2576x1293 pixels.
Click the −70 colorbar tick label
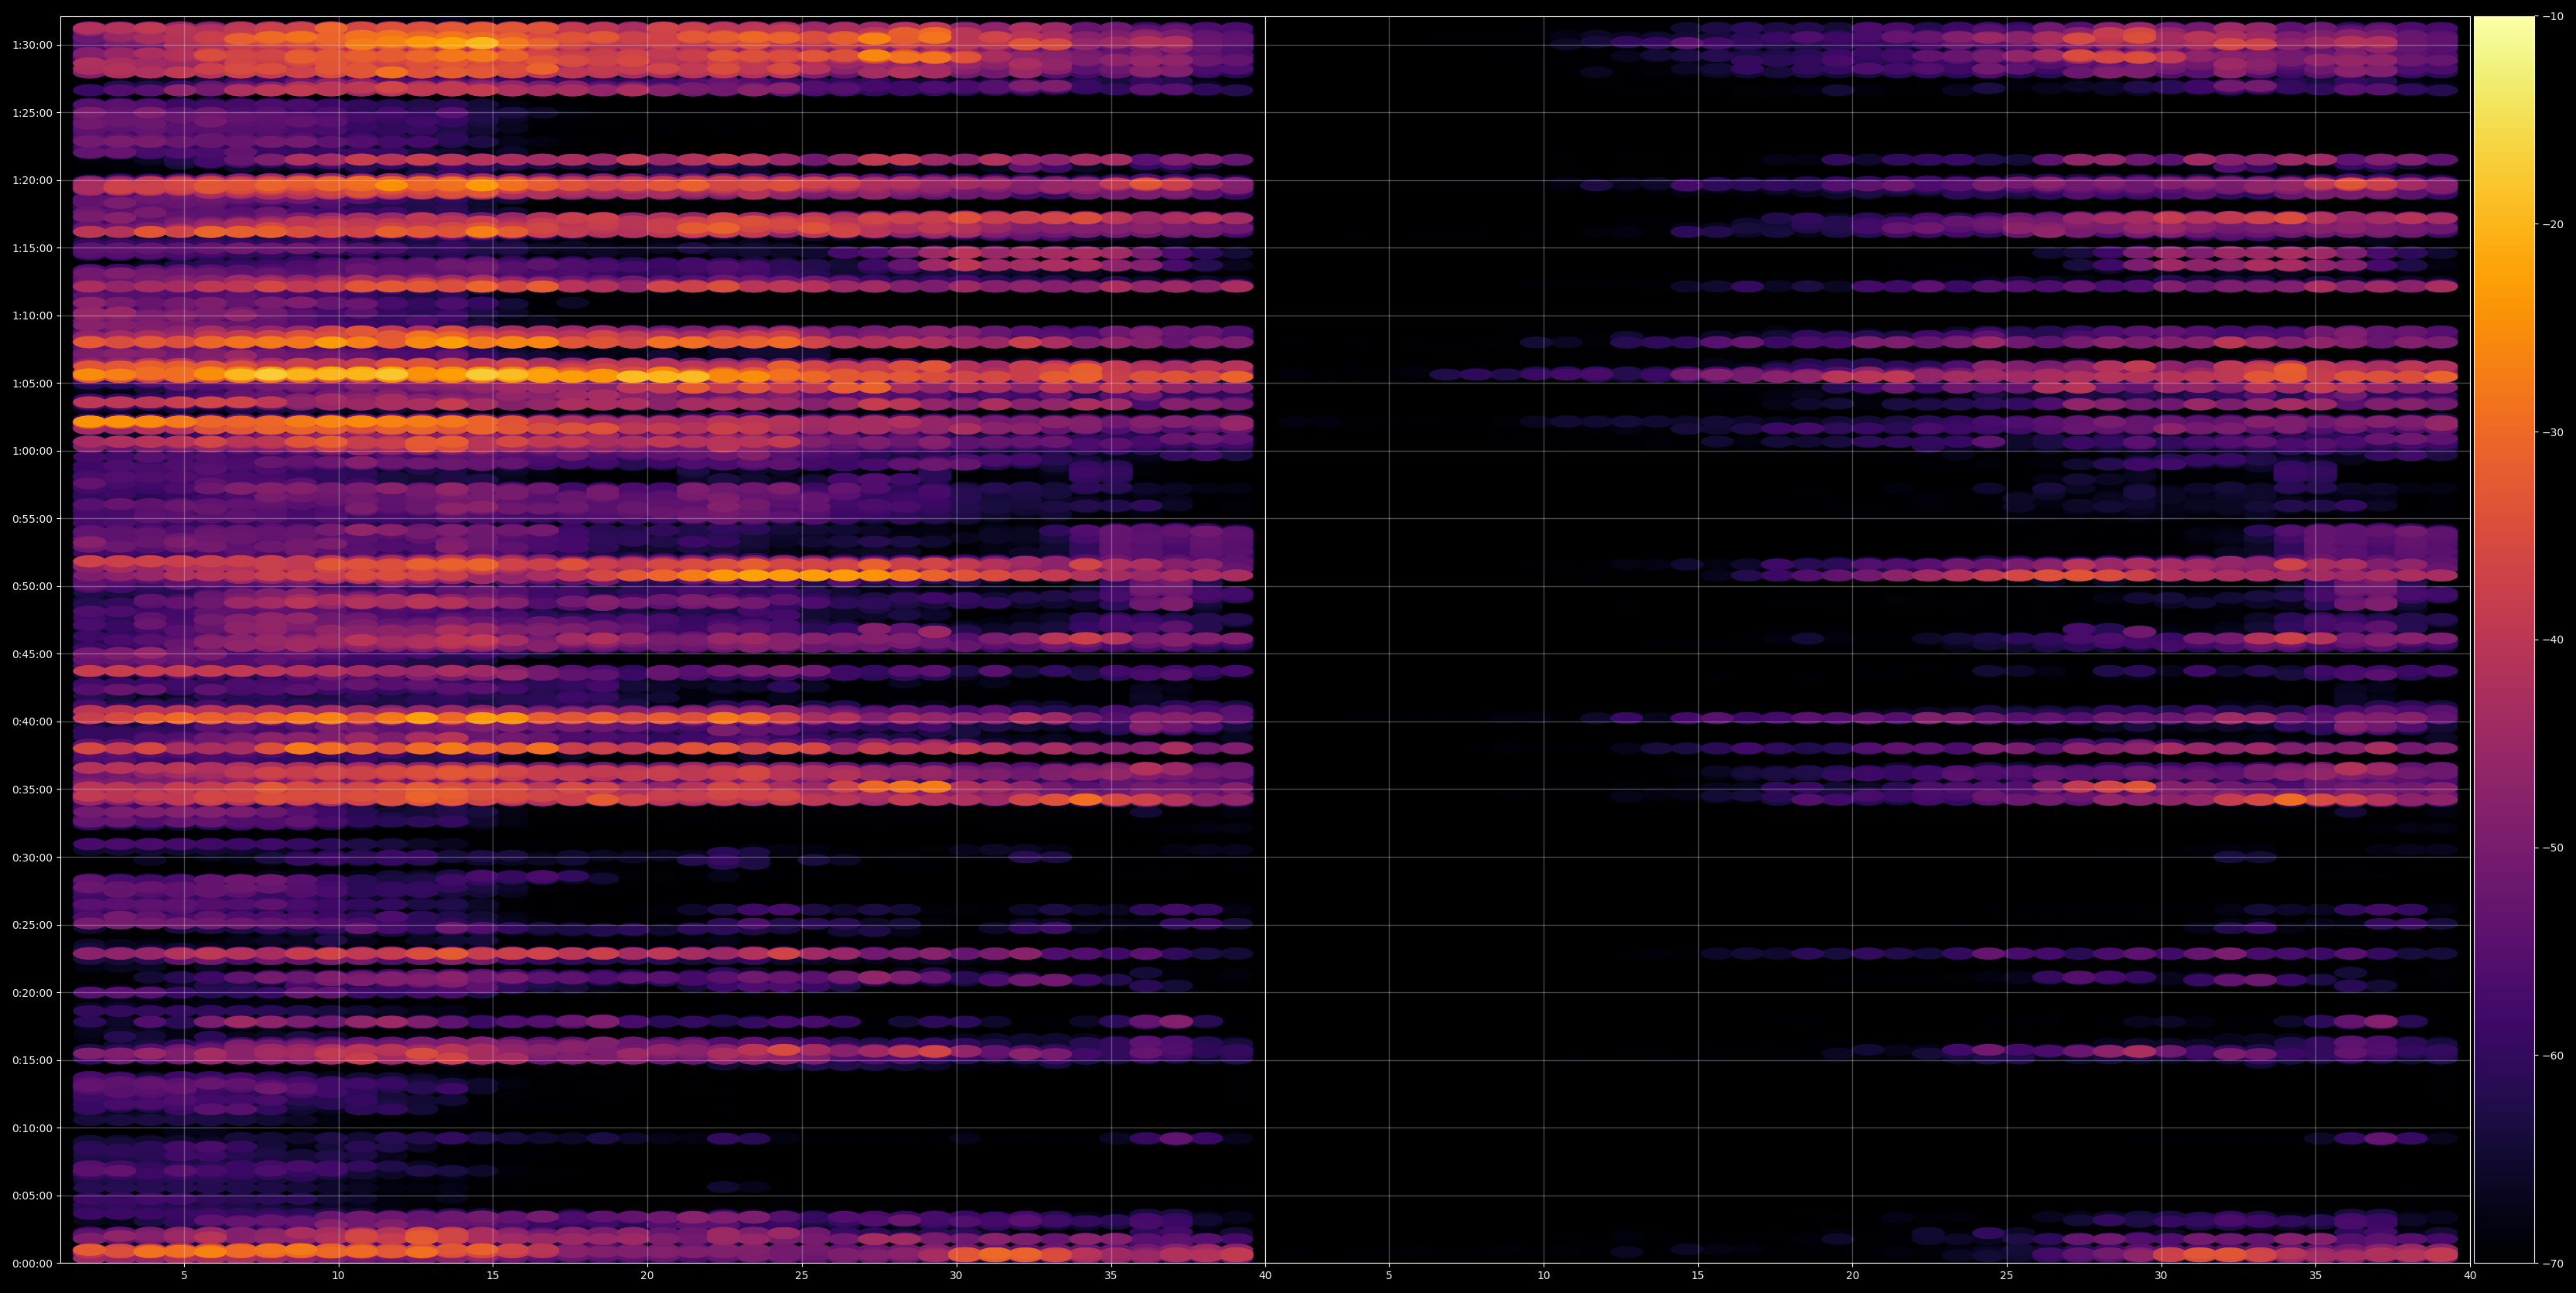2553,1263
